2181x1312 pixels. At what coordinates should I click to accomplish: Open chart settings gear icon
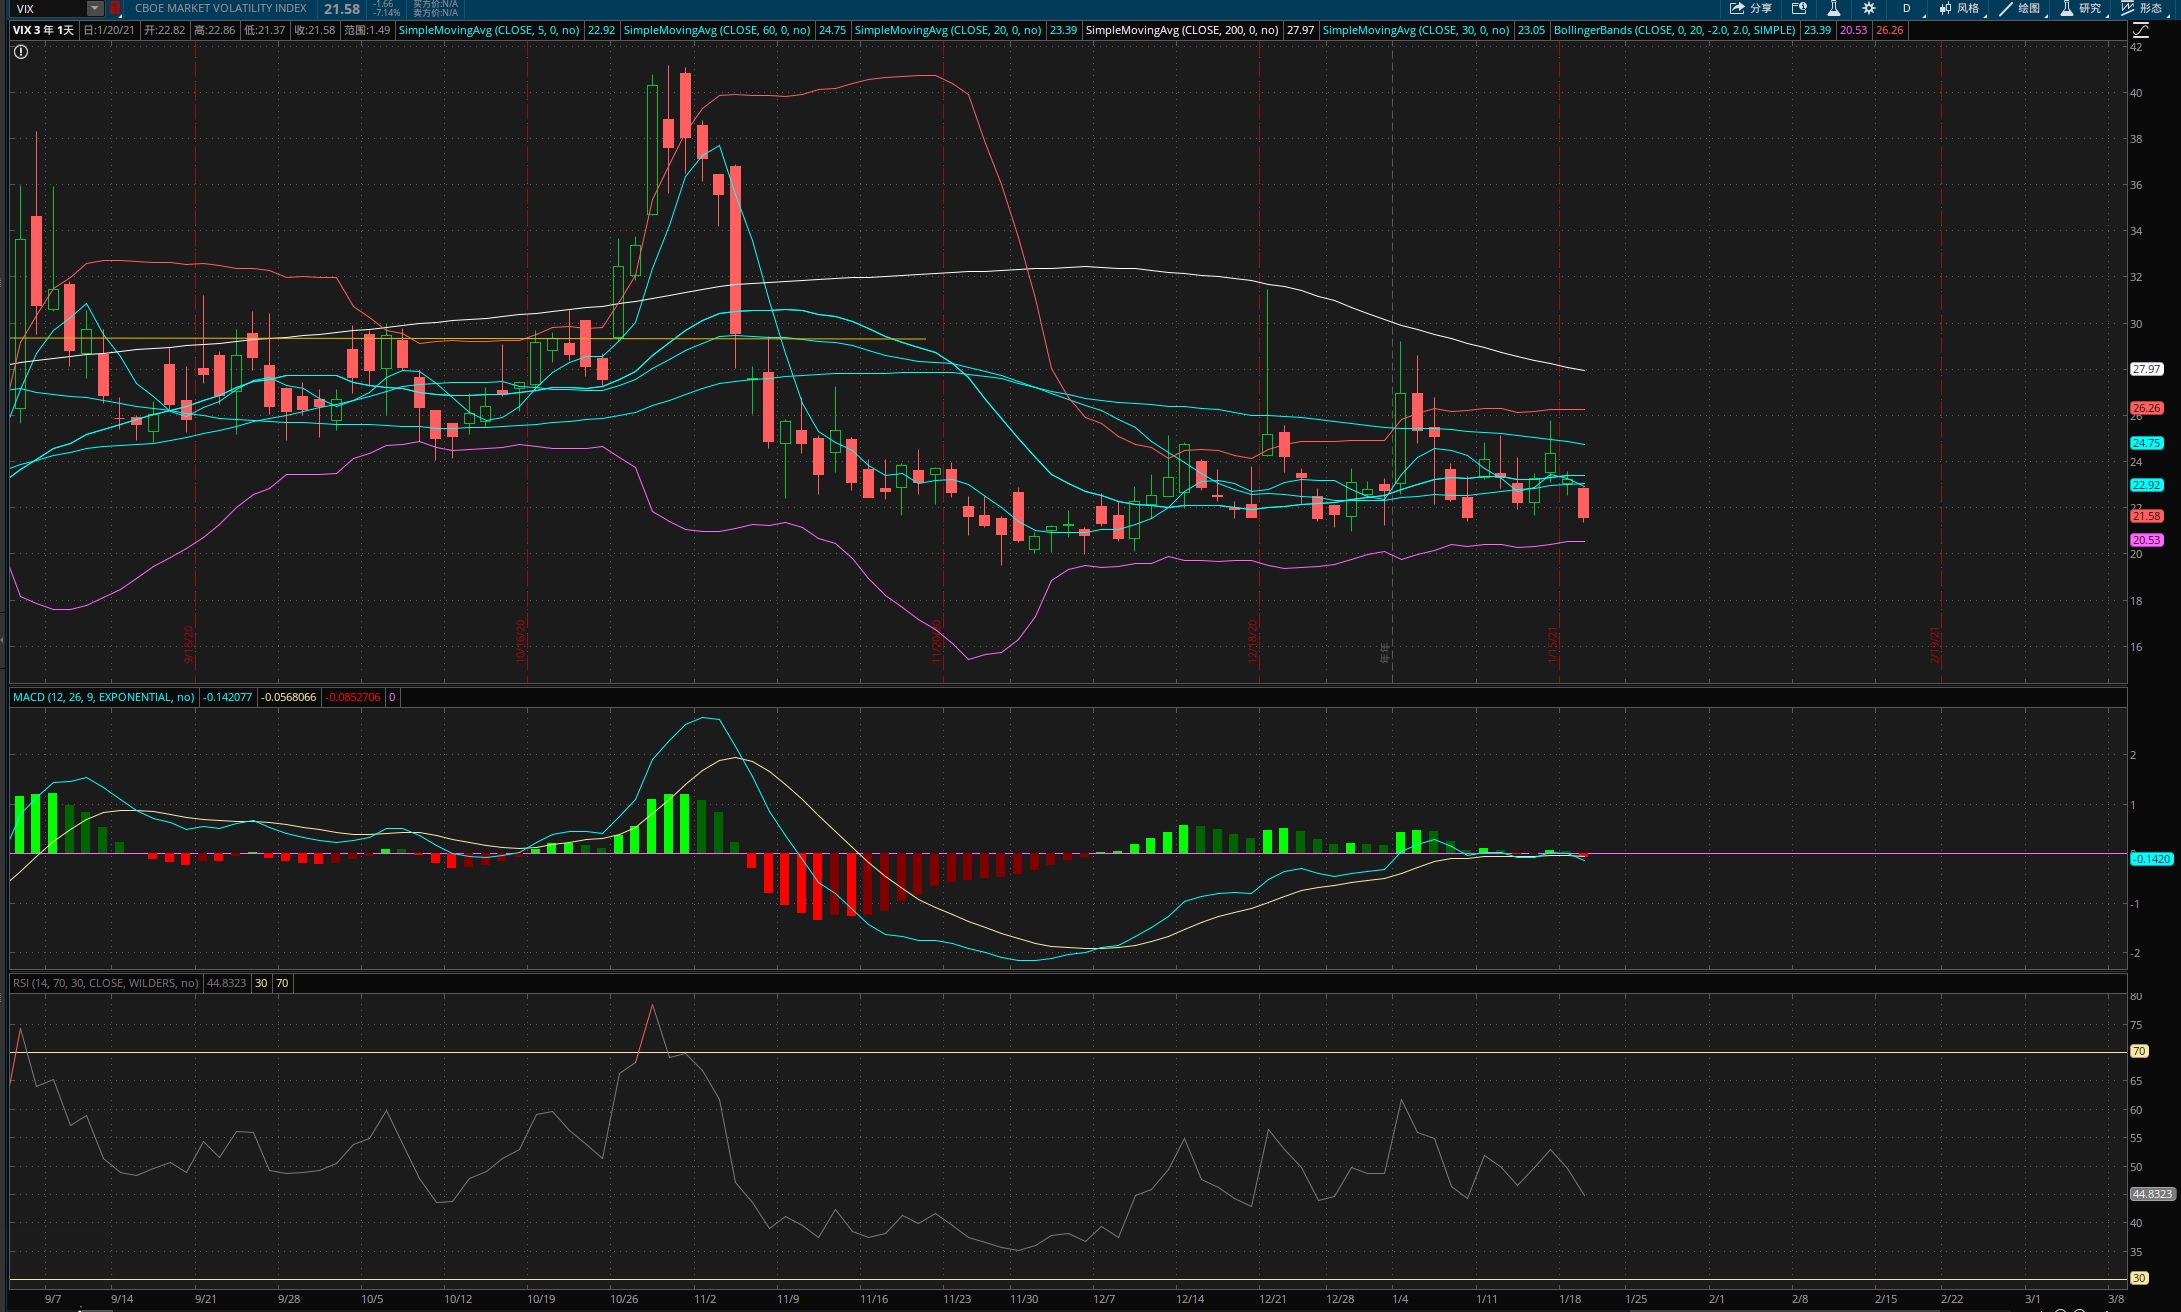click(x=1869, y=8)
